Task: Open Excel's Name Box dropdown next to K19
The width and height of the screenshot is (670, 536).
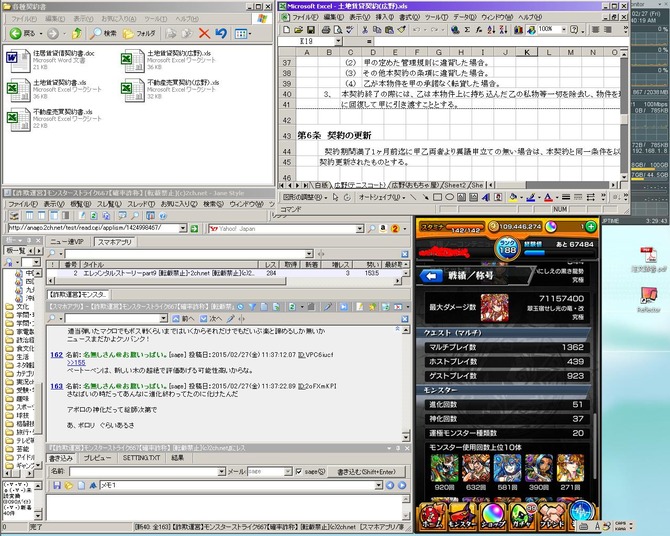Action: point(338,41)
